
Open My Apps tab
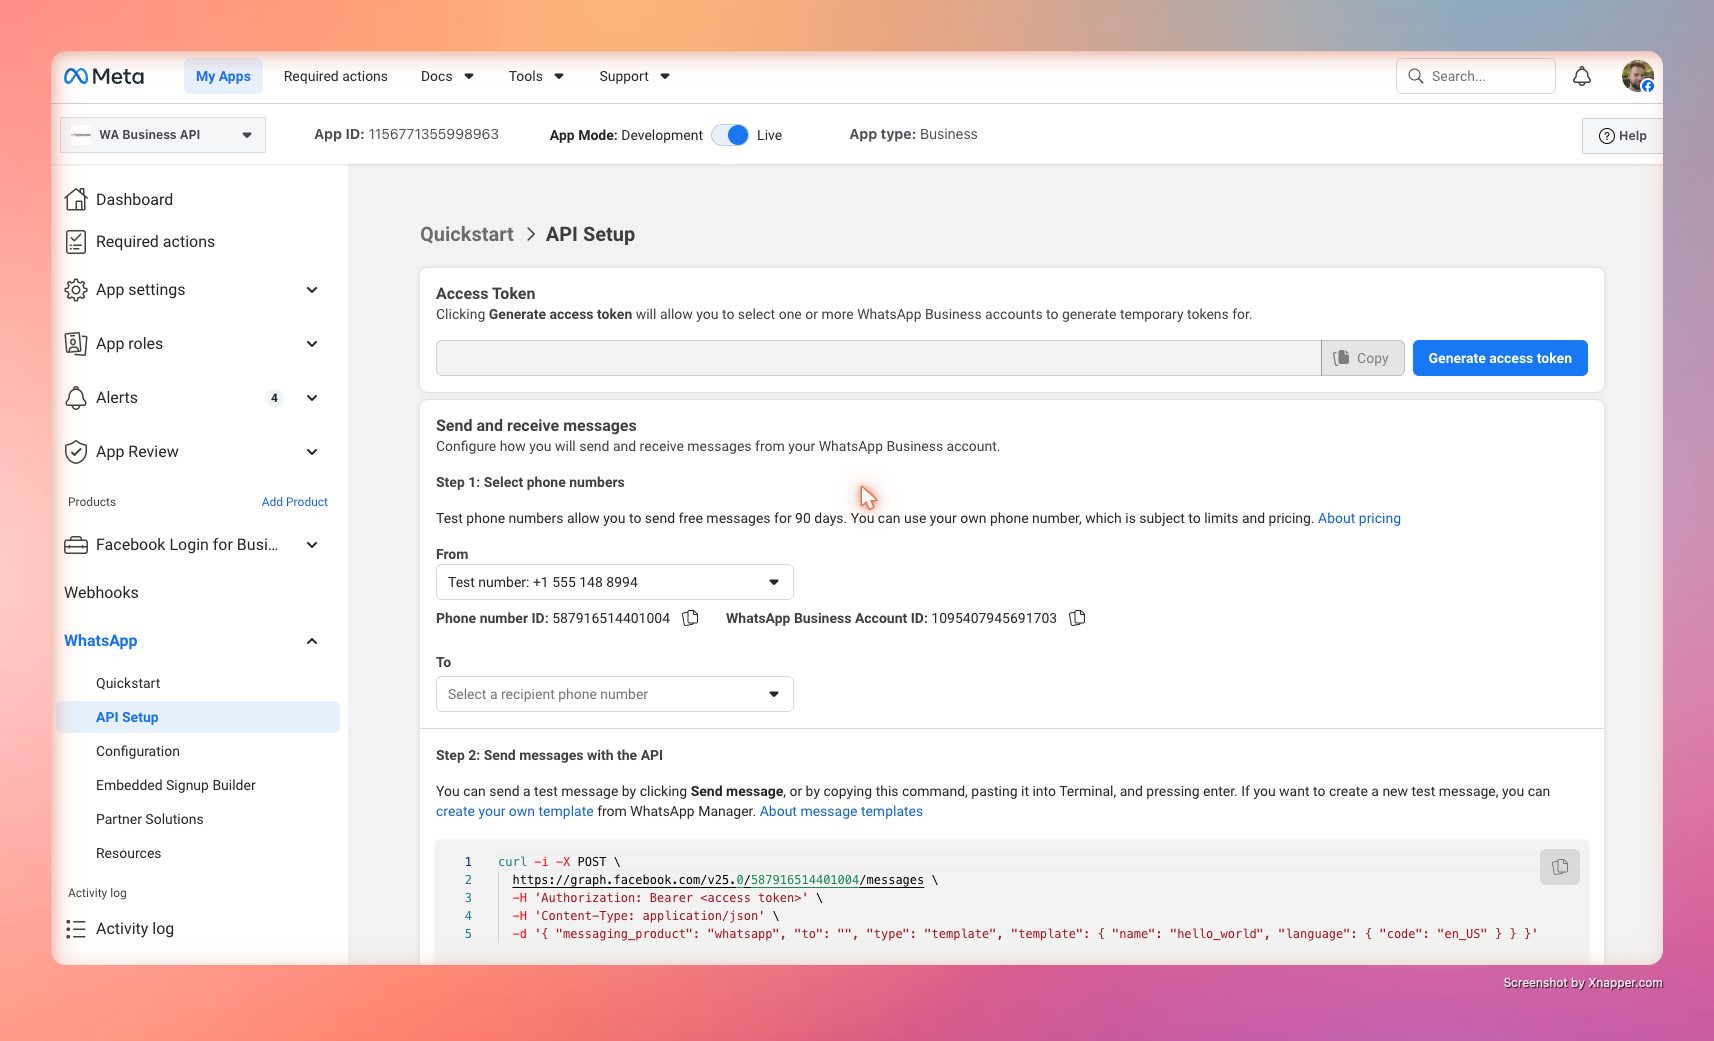[223, 76]
